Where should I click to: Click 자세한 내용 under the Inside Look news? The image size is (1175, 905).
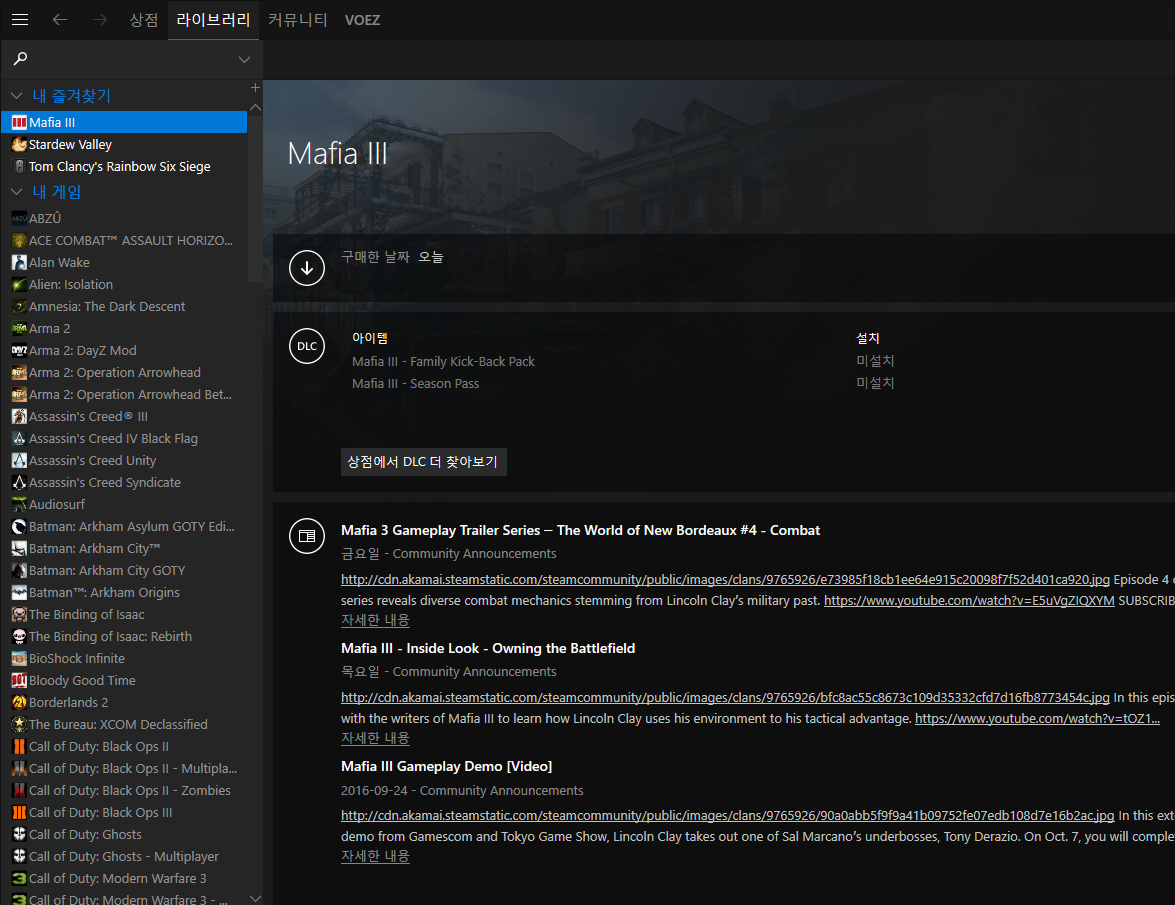point(375,739)
